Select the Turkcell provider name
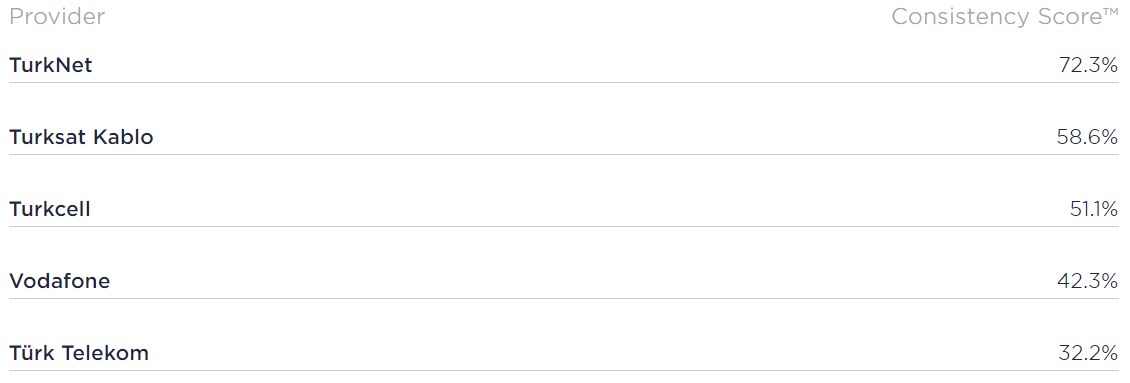The width and height of the screenshot is (1130, 383). click(50, 209)
